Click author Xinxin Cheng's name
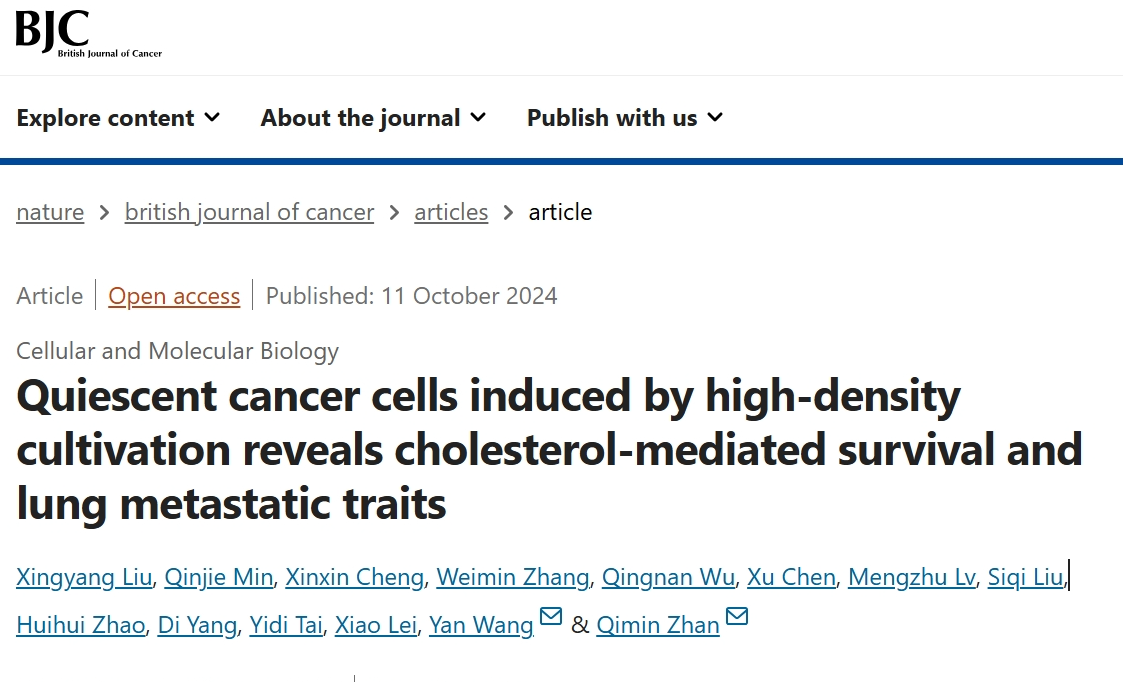This screenshot has height=682, width=1123. (355, 577)
